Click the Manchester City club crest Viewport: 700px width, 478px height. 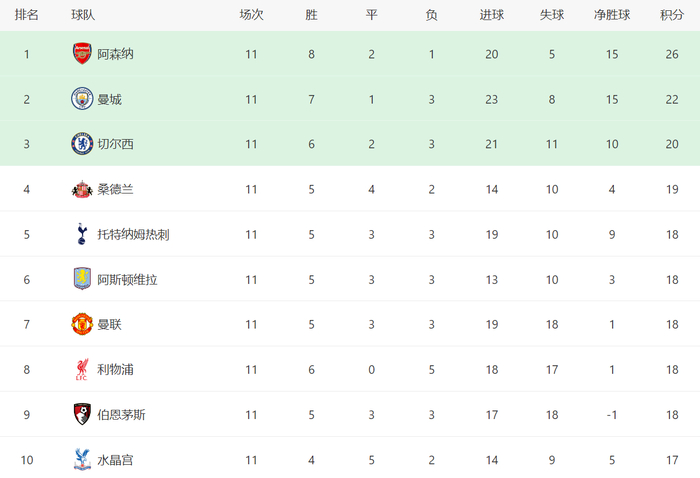(82, 99)
